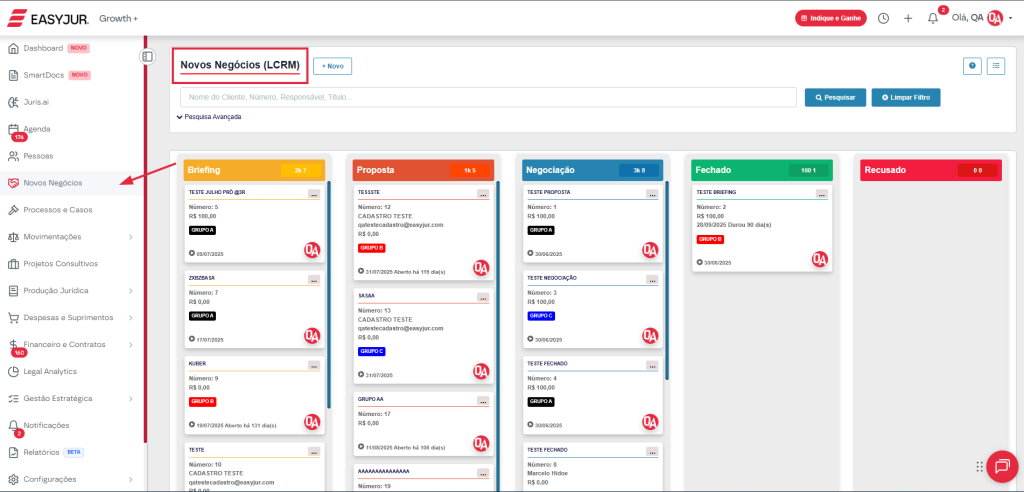The height and width of the screenshot is (492, 1024).
Task: Click the + Novo button
Action: (332, 66)
